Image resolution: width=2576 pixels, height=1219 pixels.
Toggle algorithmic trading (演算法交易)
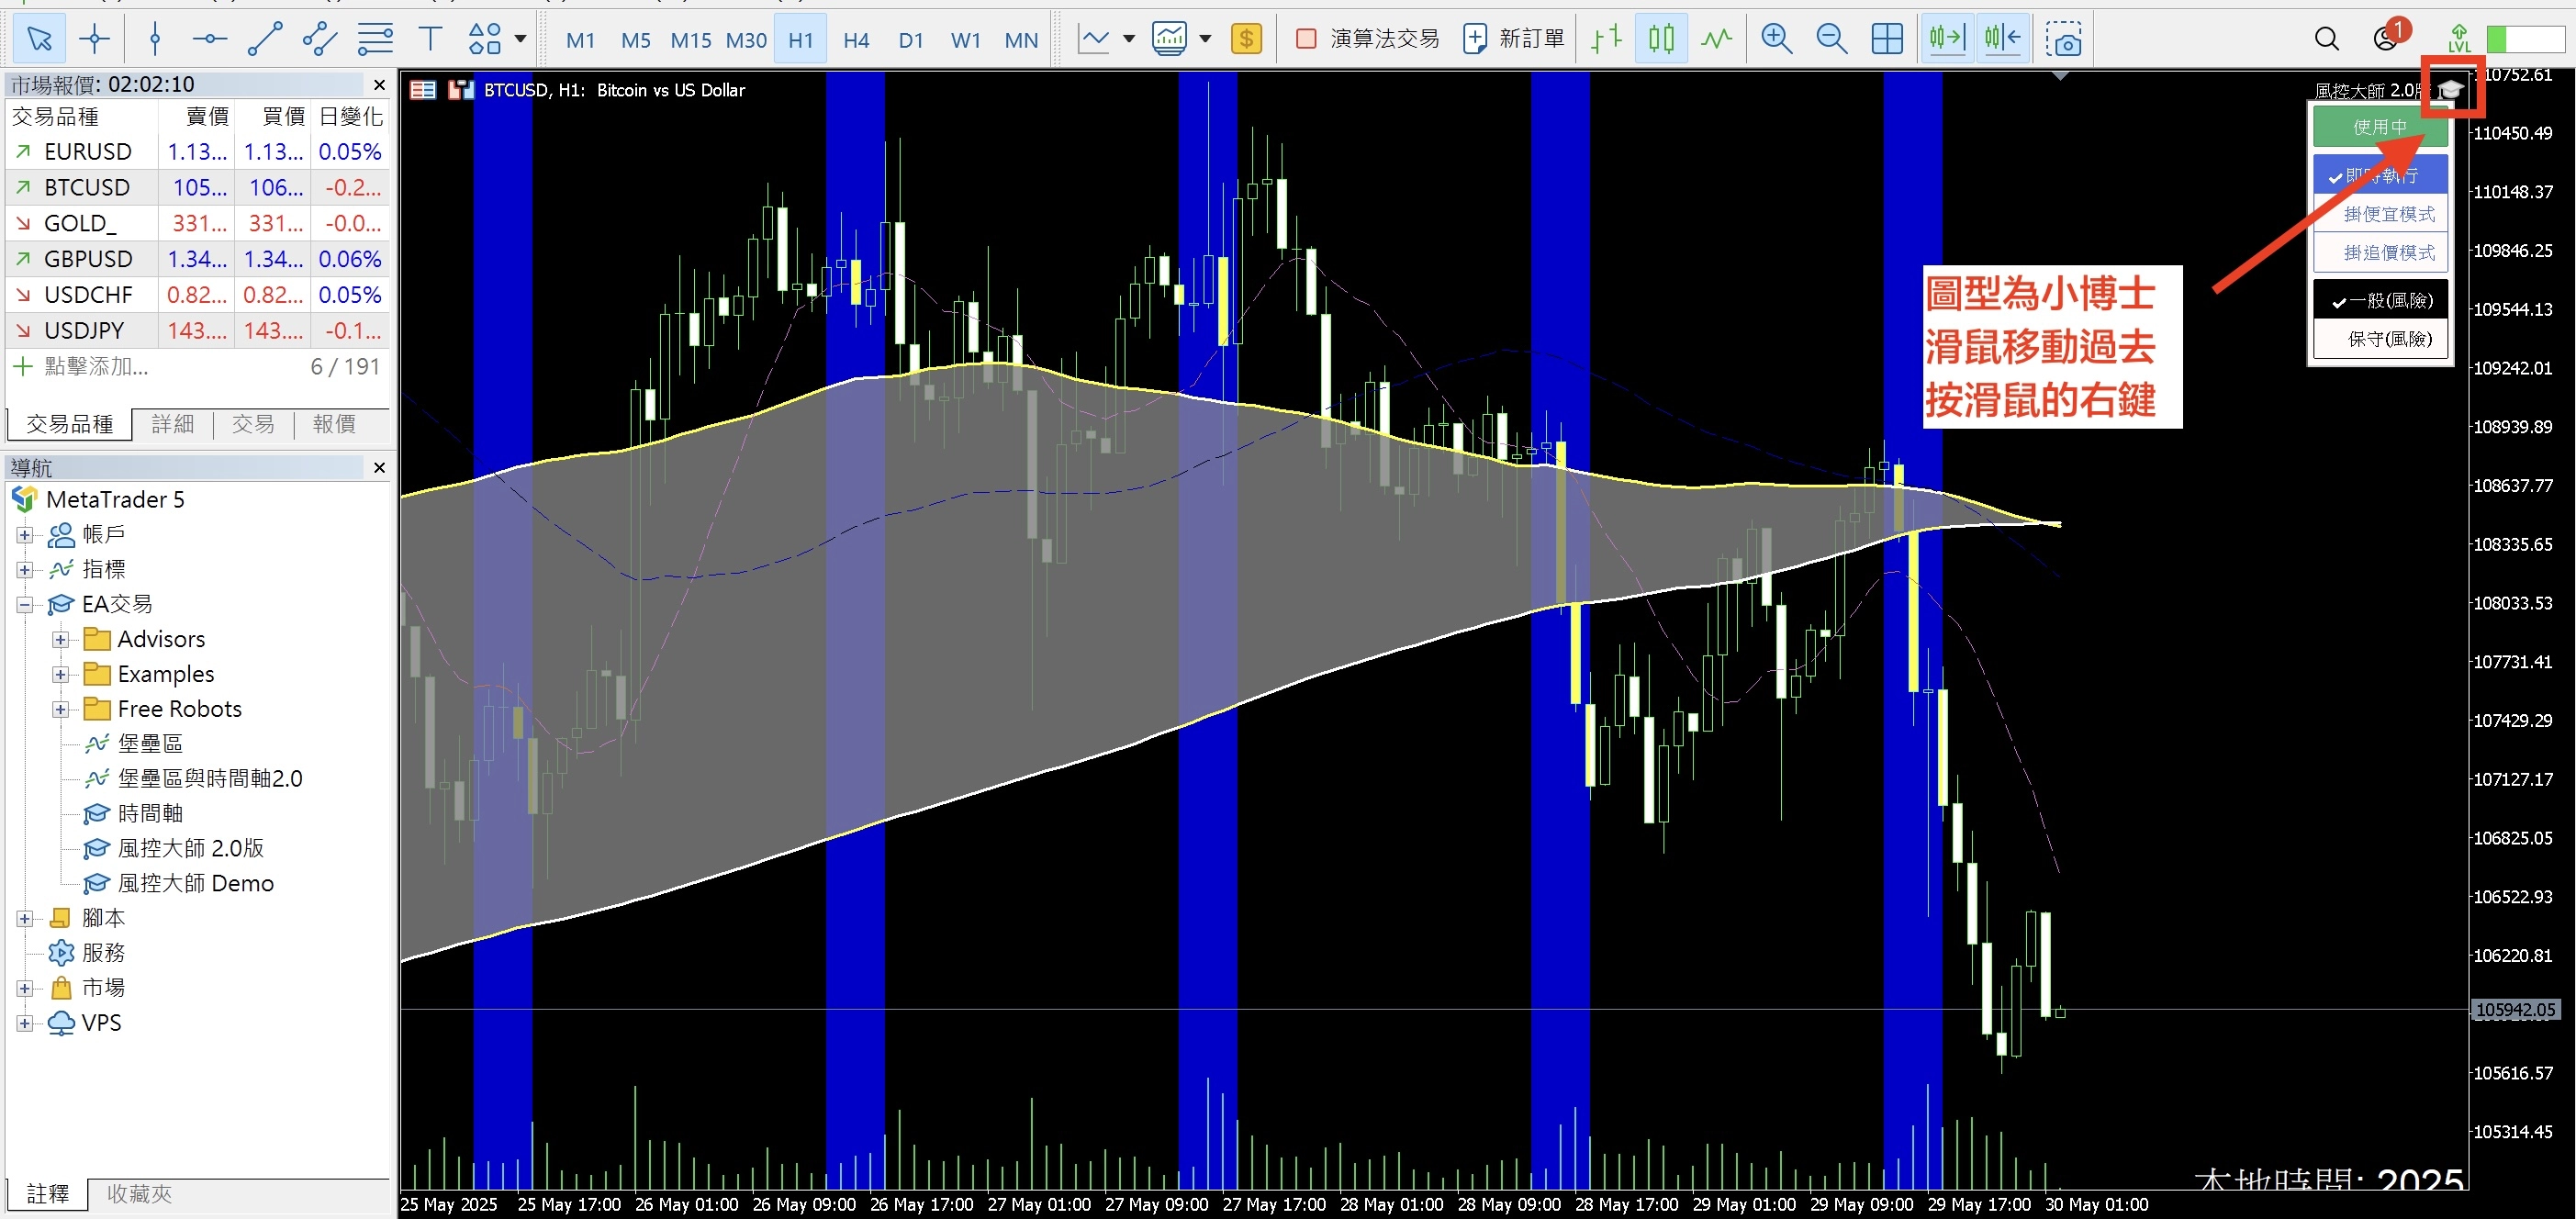pos(1367,39)
